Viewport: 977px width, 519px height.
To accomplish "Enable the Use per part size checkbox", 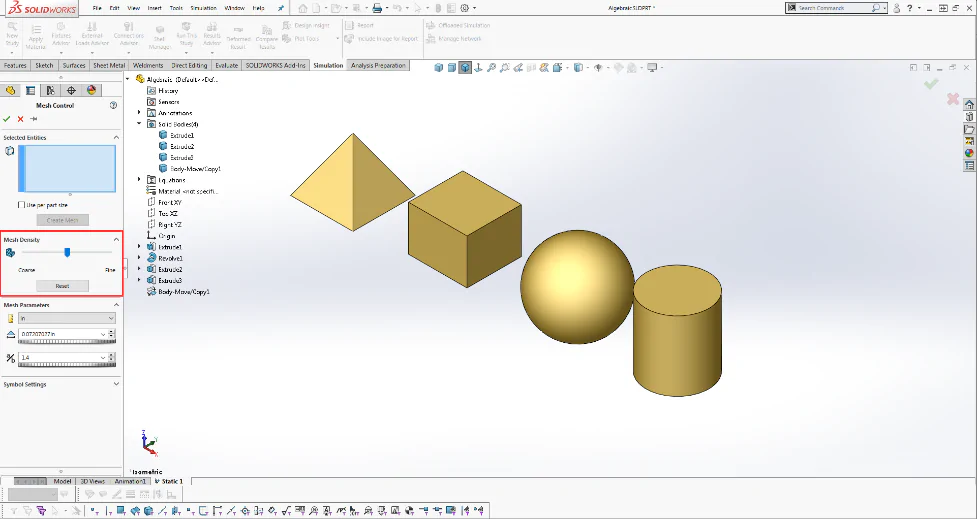I will (x=21, y=204).
